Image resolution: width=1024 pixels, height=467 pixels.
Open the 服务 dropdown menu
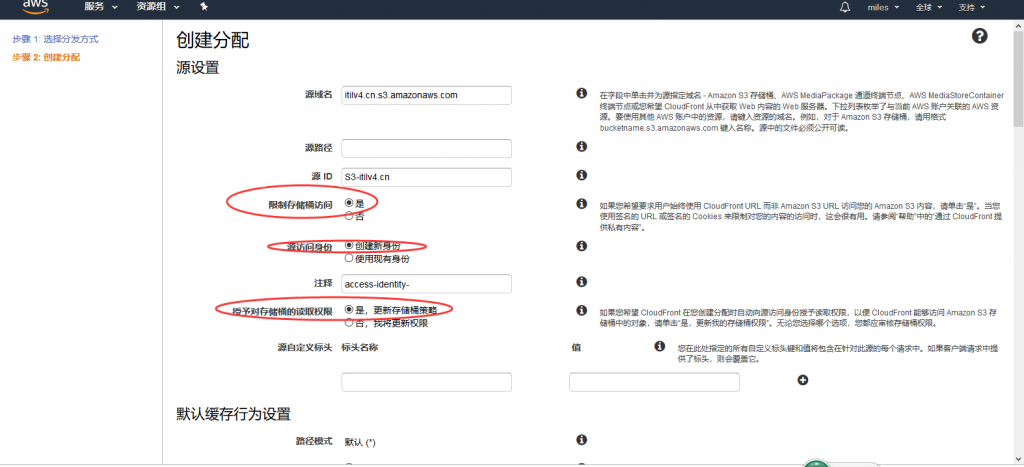(x=101, y=7)
